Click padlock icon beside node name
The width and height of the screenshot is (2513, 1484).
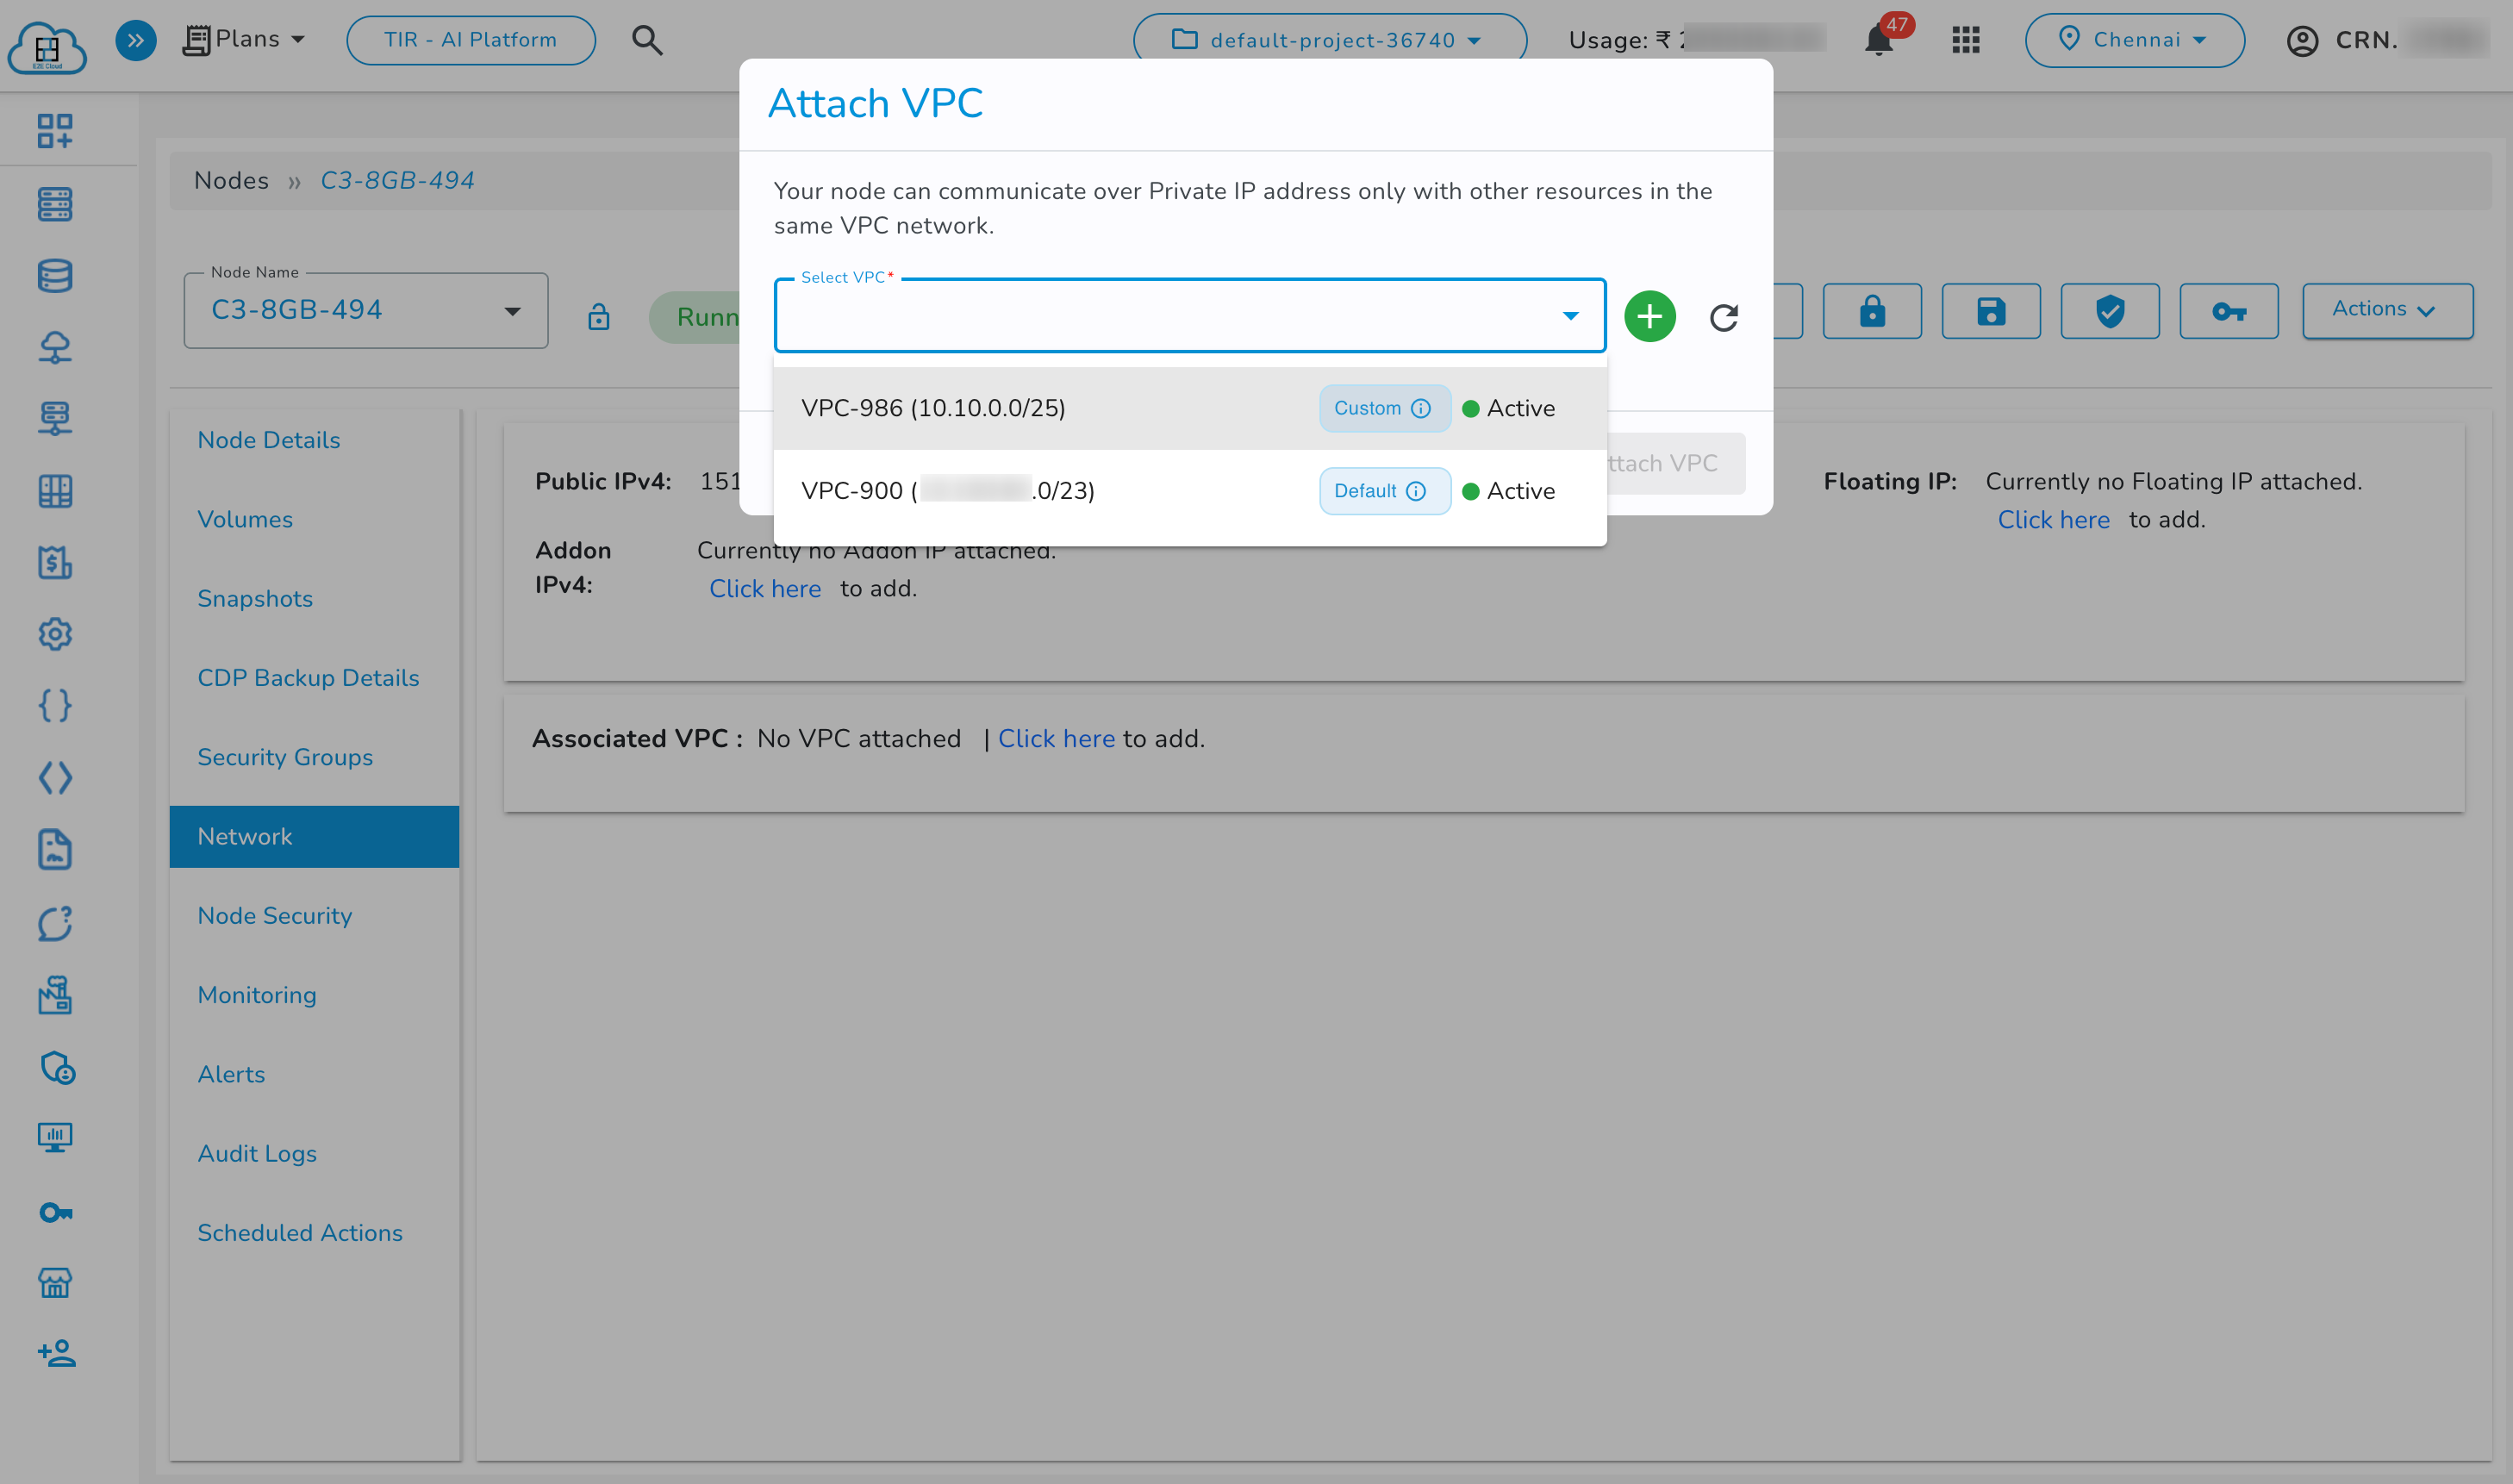point(598,316)
